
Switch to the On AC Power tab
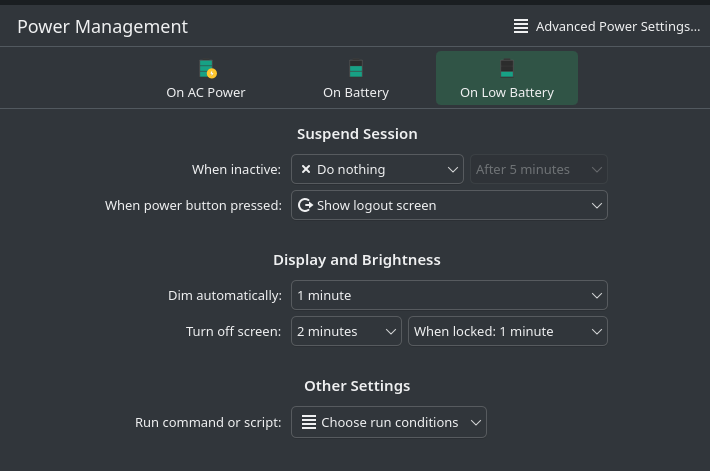206,79
